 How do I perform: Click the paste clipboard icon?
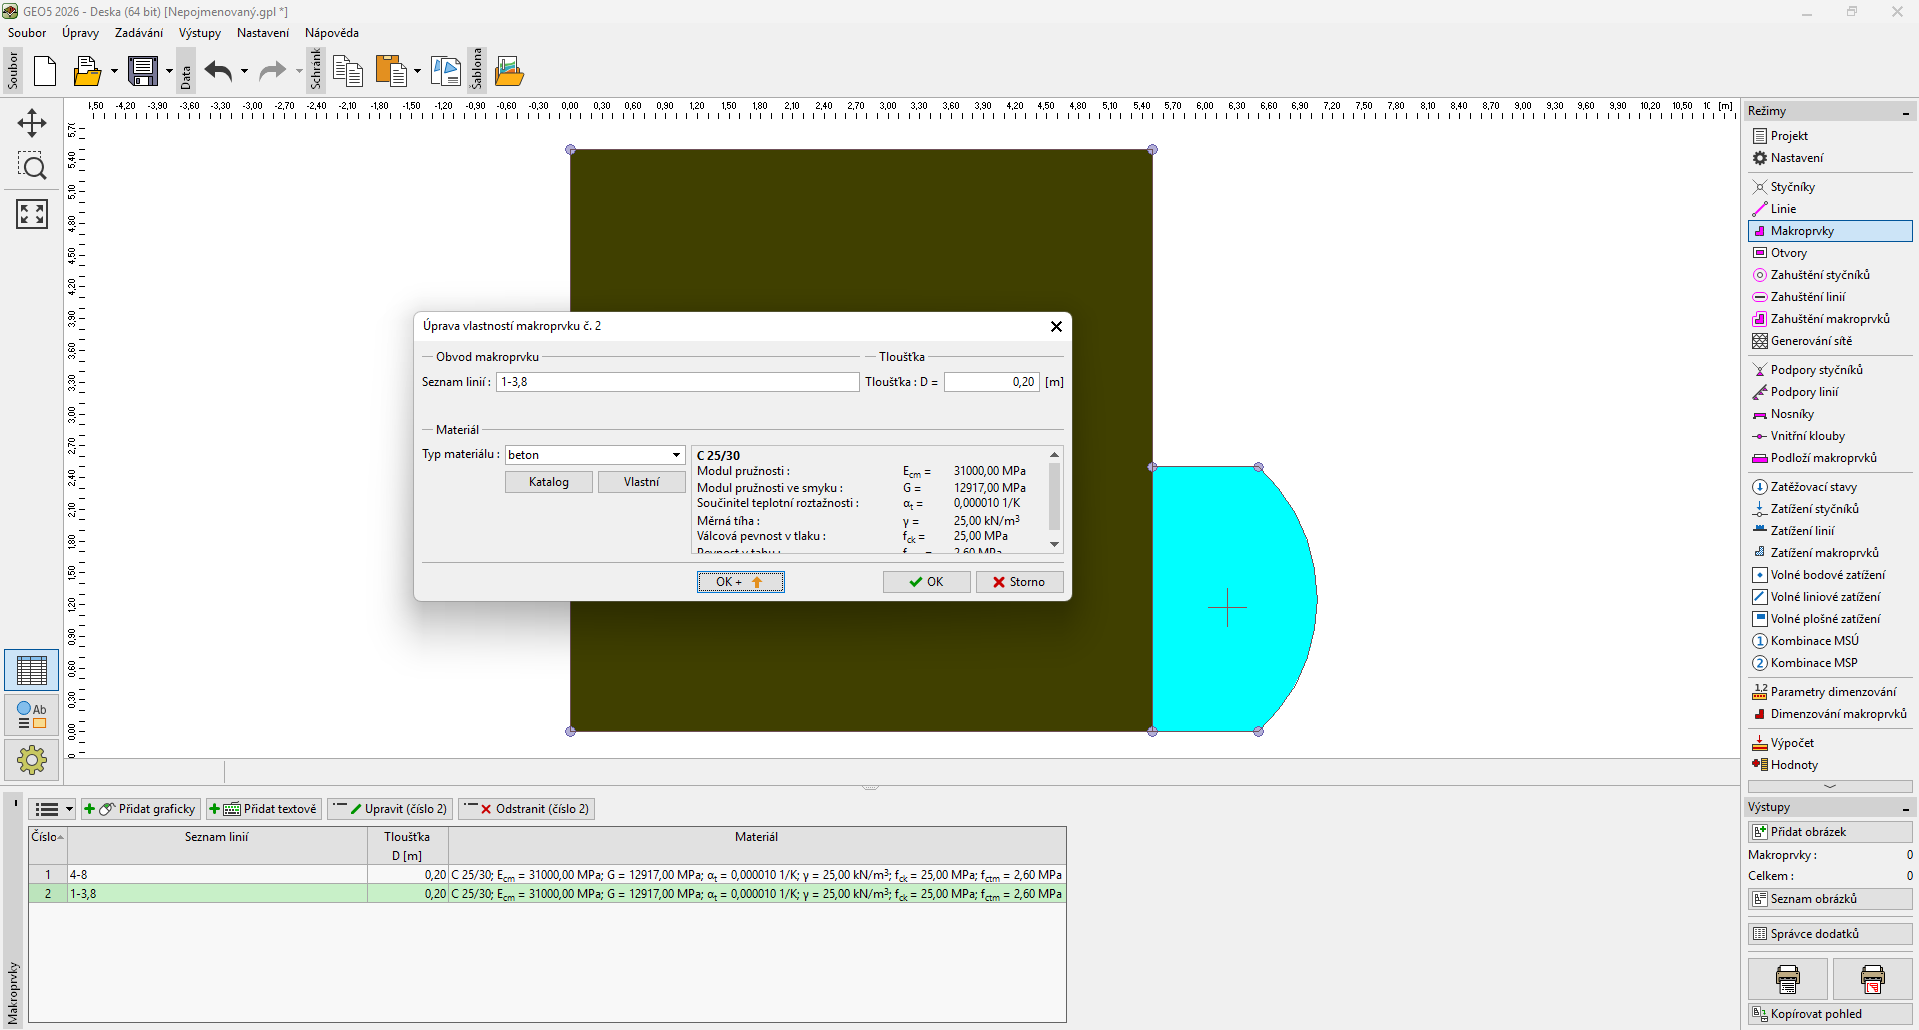coord(391,71)
